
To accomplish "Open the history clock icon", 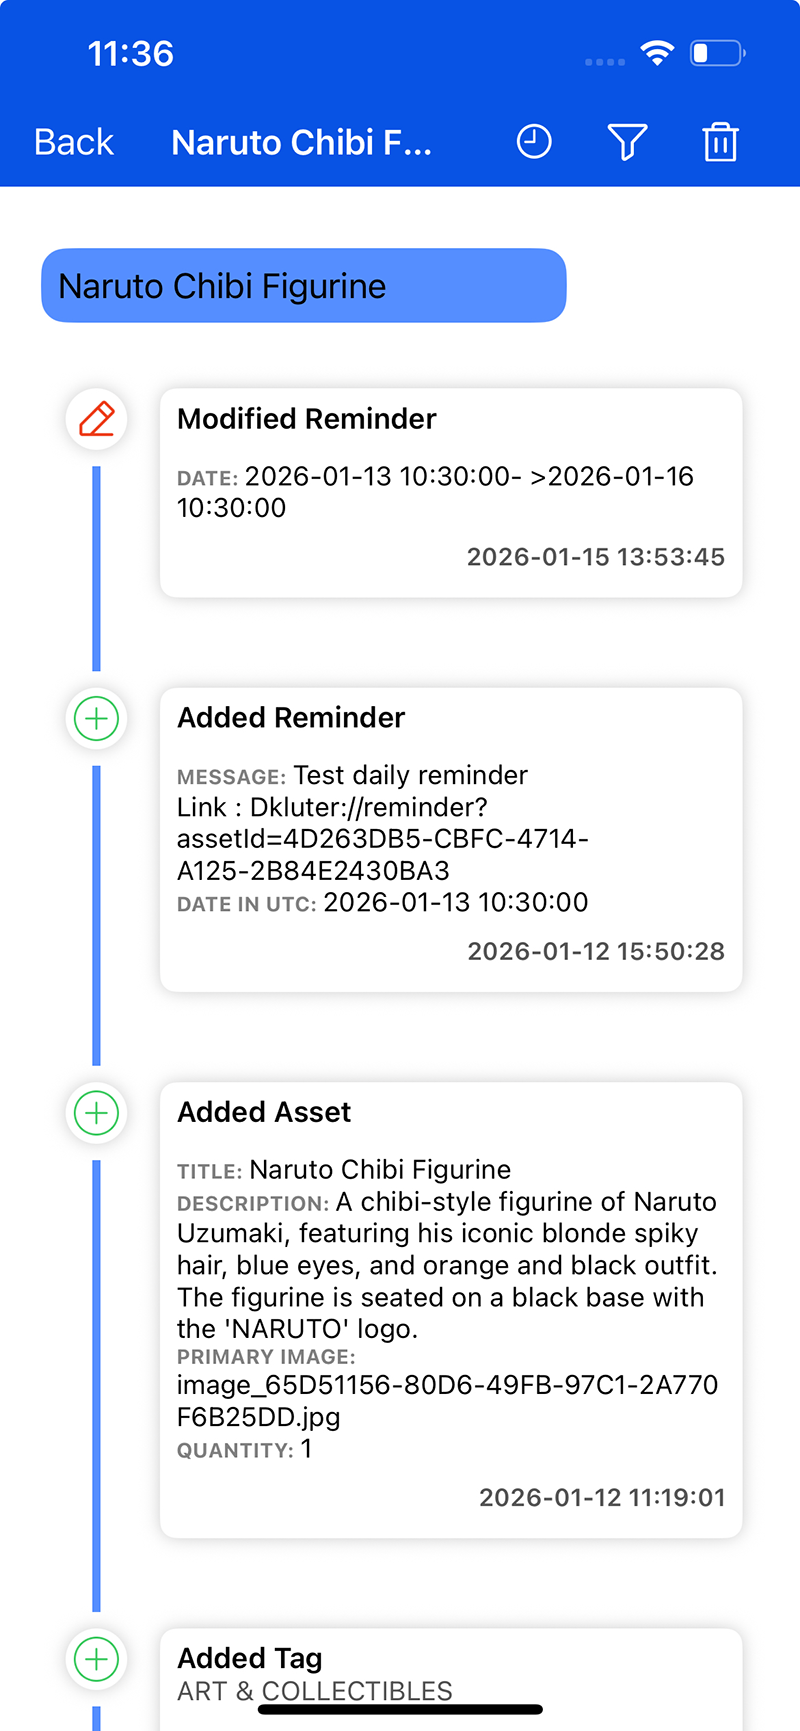I will click(x=534, y=142).
